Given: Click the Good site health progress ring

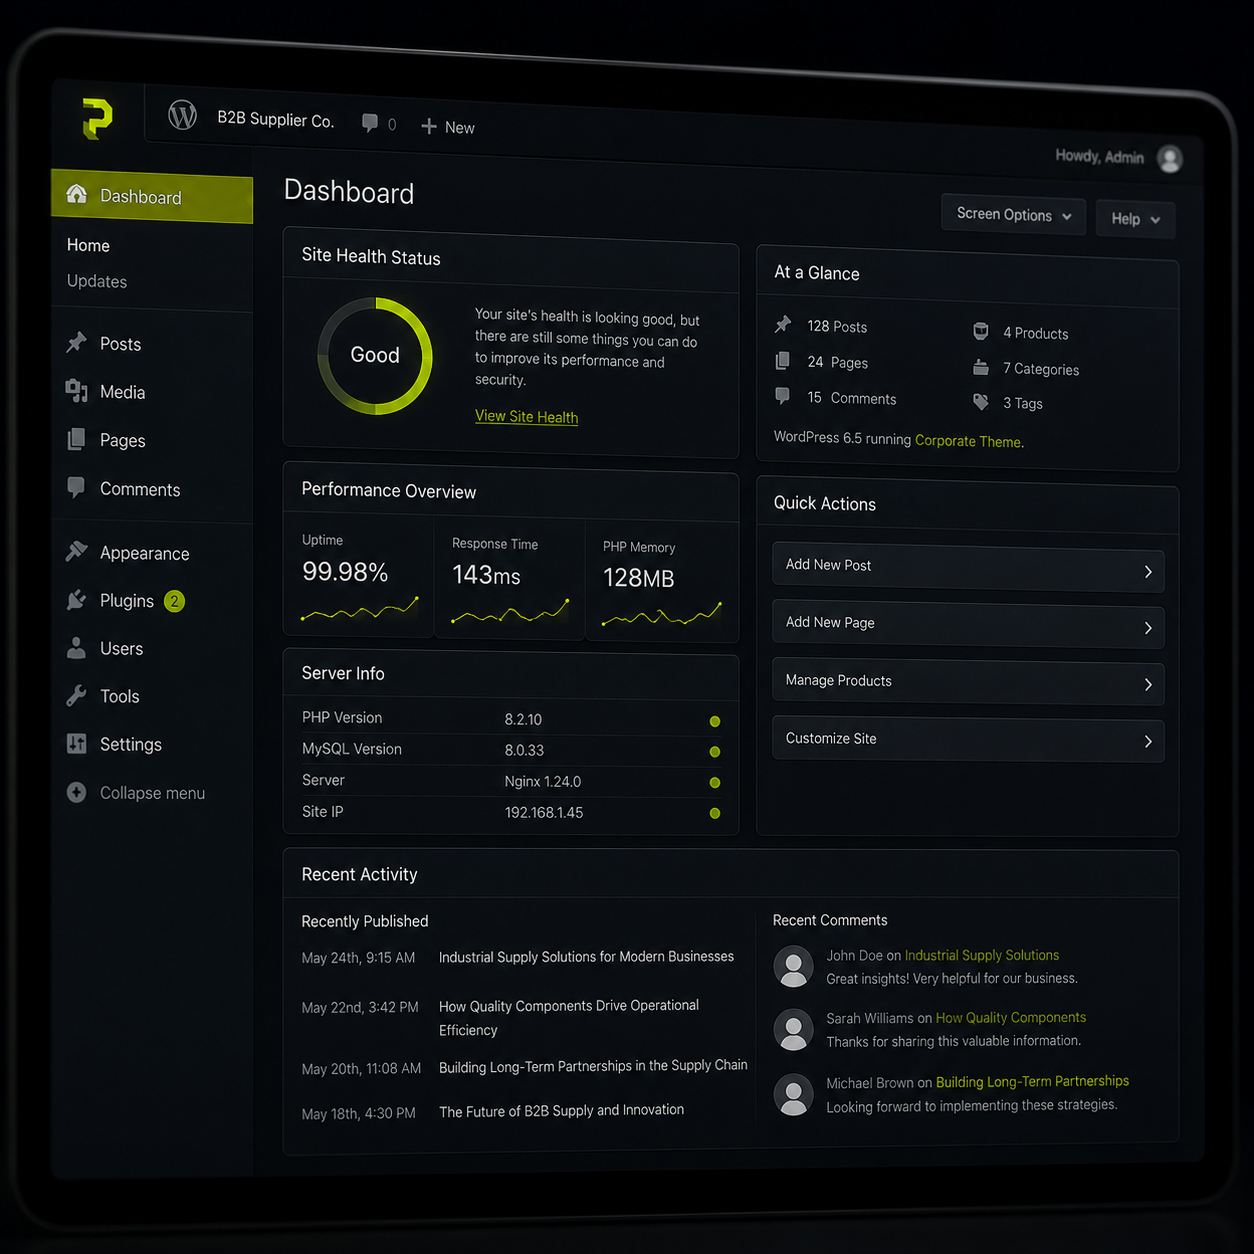Looking at the screenshot, I should (375, 355).
